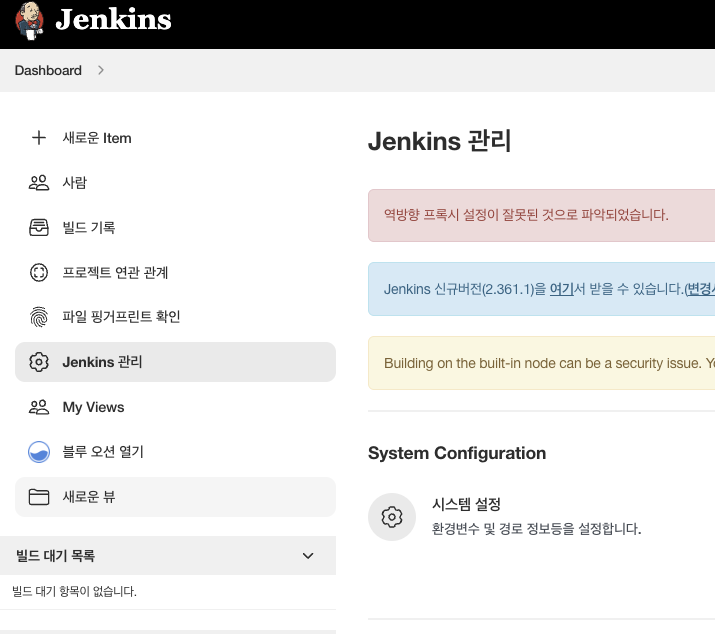Click the plus icon for 새로운 Item
This screenshot has width=715, height=634.
point(39,138)
